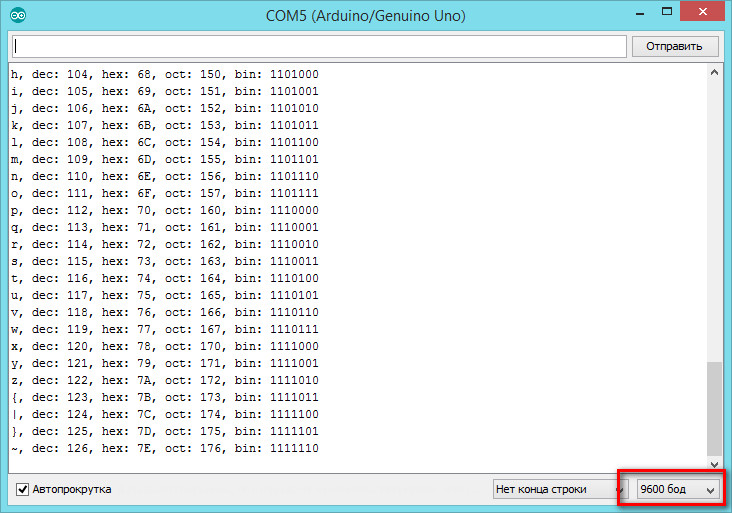Click the vertical scrollbar thumb

point(714,408)
